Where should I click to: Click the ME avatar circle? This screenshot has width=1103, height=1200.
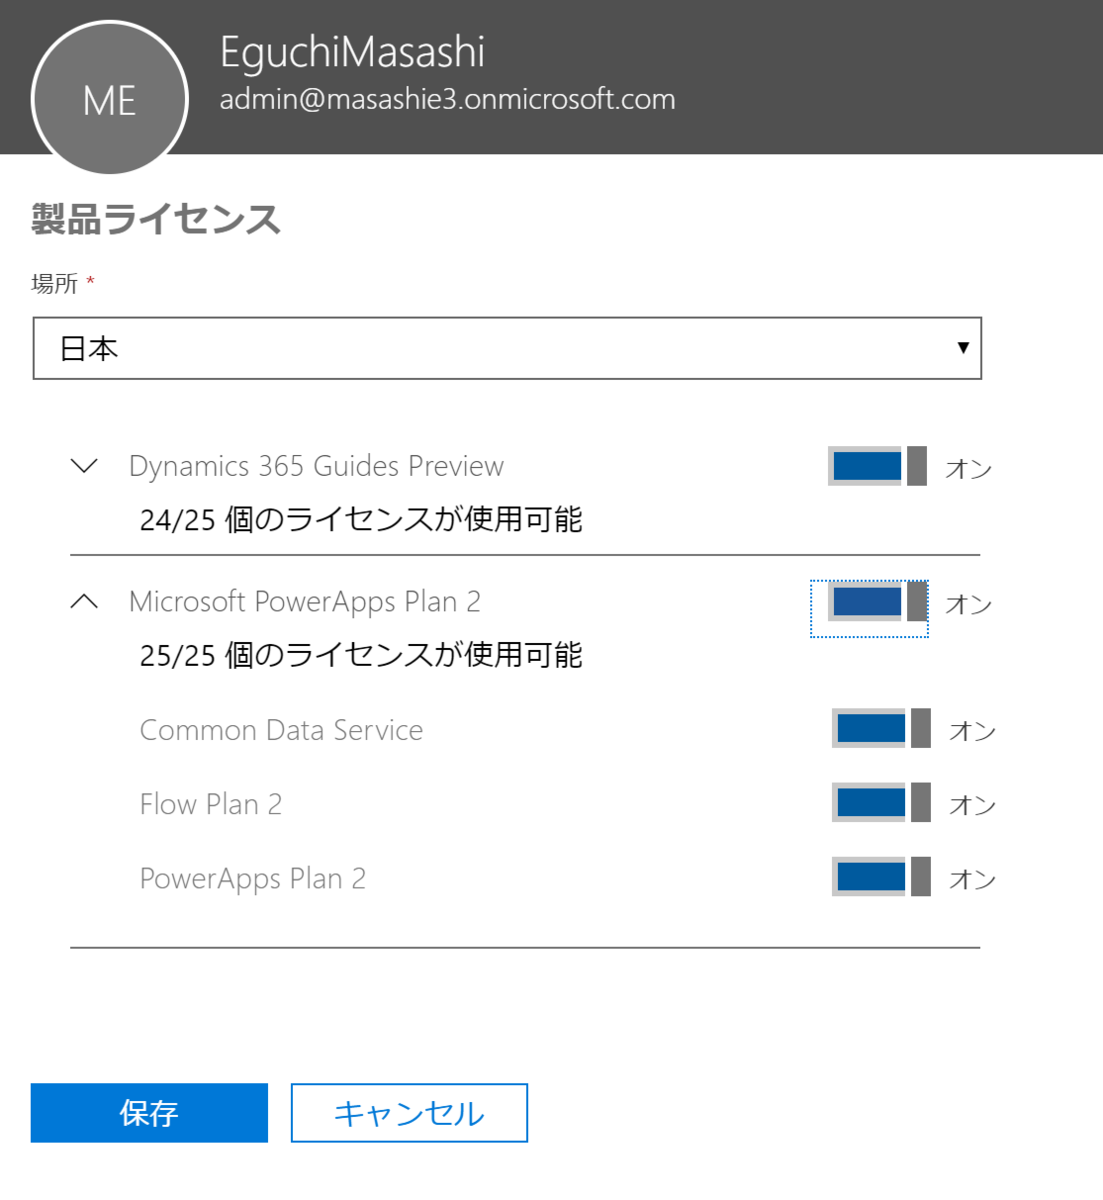pyautogui.click(x=110, y=97)
